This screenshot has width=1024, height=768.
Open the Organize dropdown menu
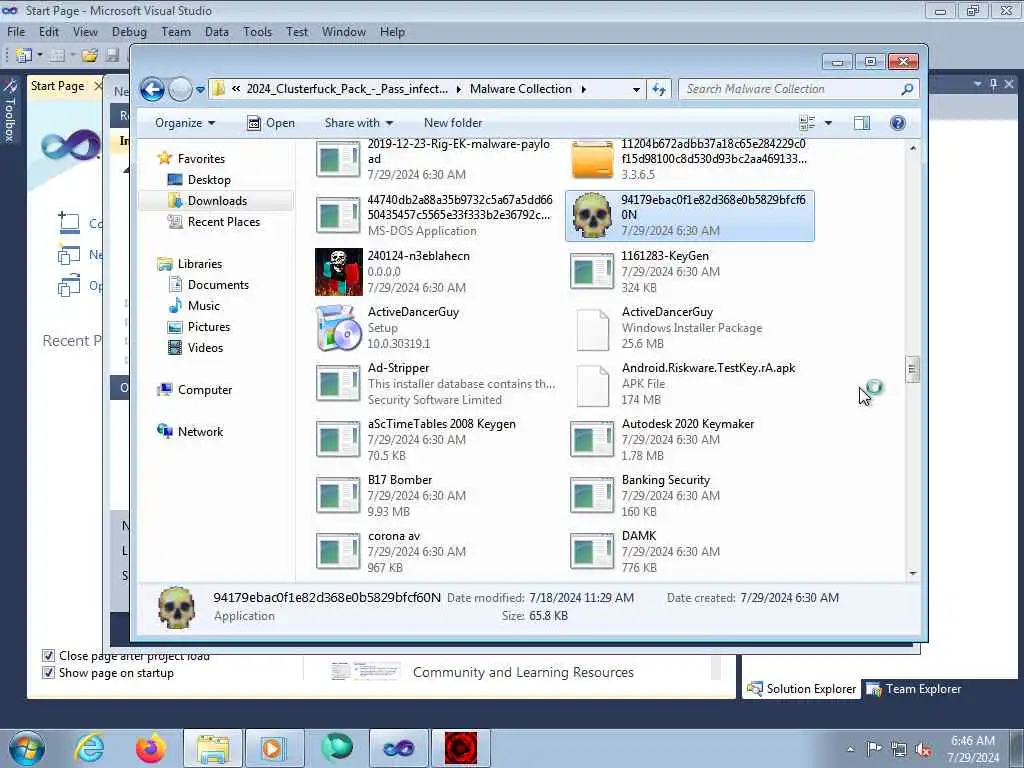(185, 123)
